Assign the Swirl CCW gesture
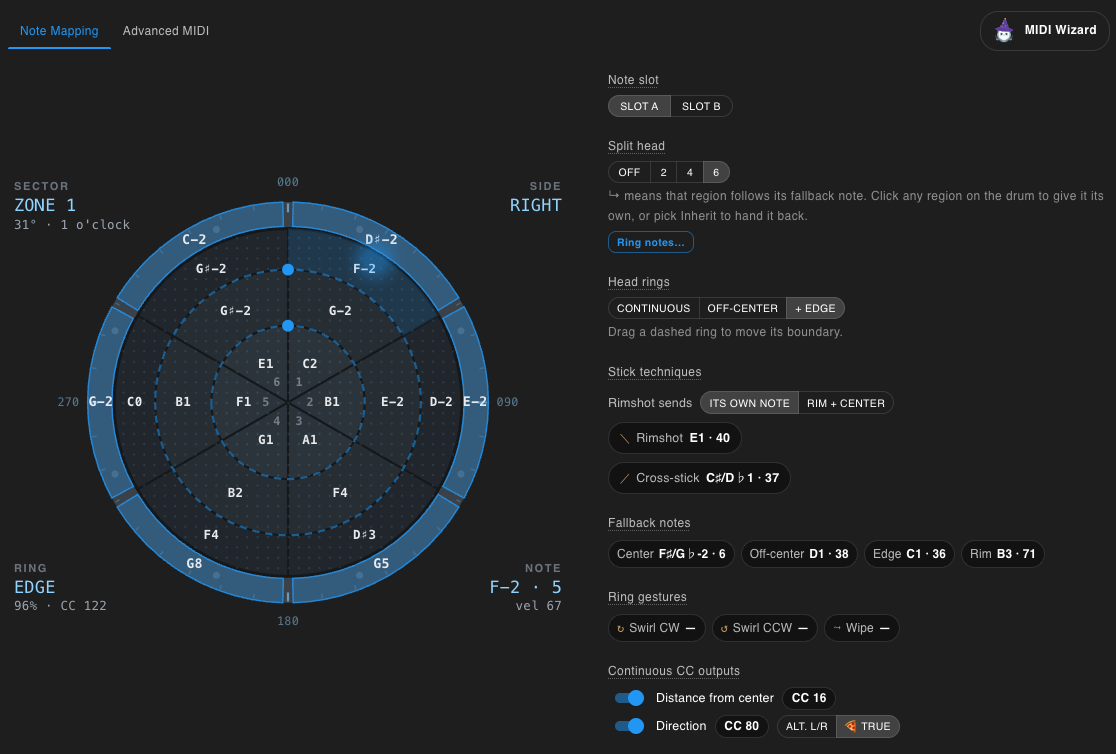Viewport: 1116px width, 754px height. point(765,628)
